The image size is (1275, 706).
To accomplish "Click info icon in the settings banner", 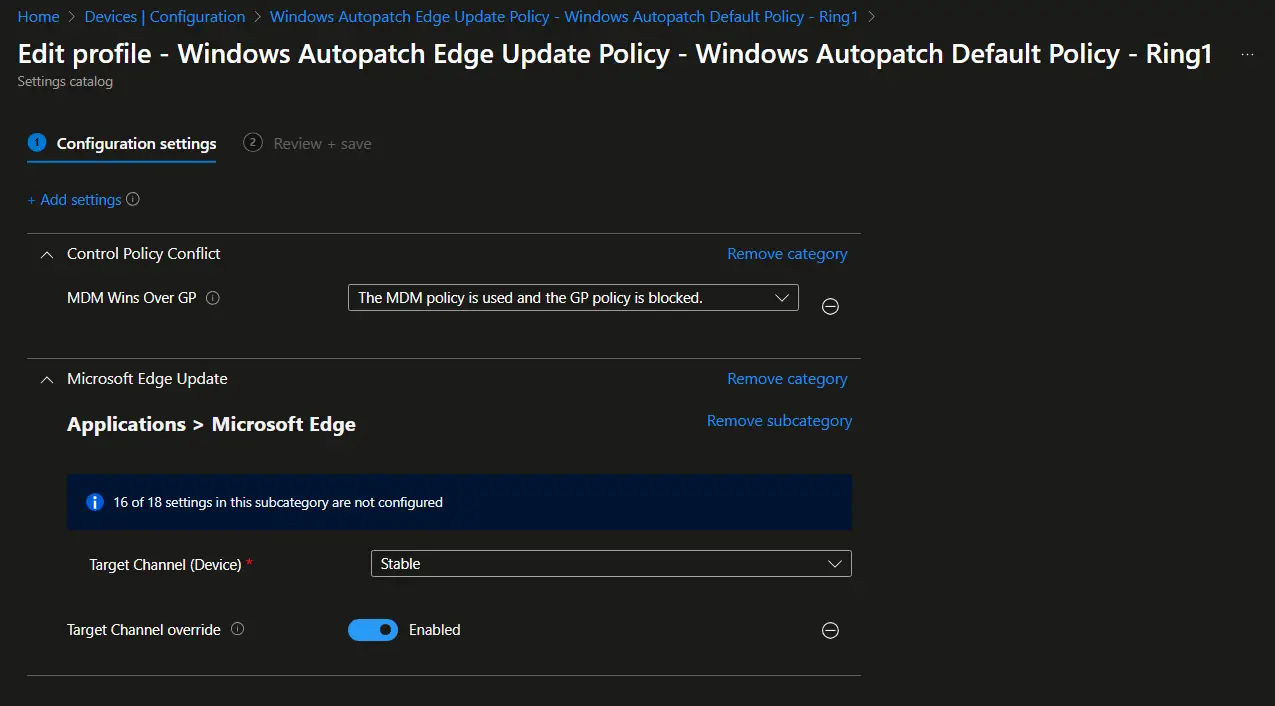I will click(x=95, y=501).
